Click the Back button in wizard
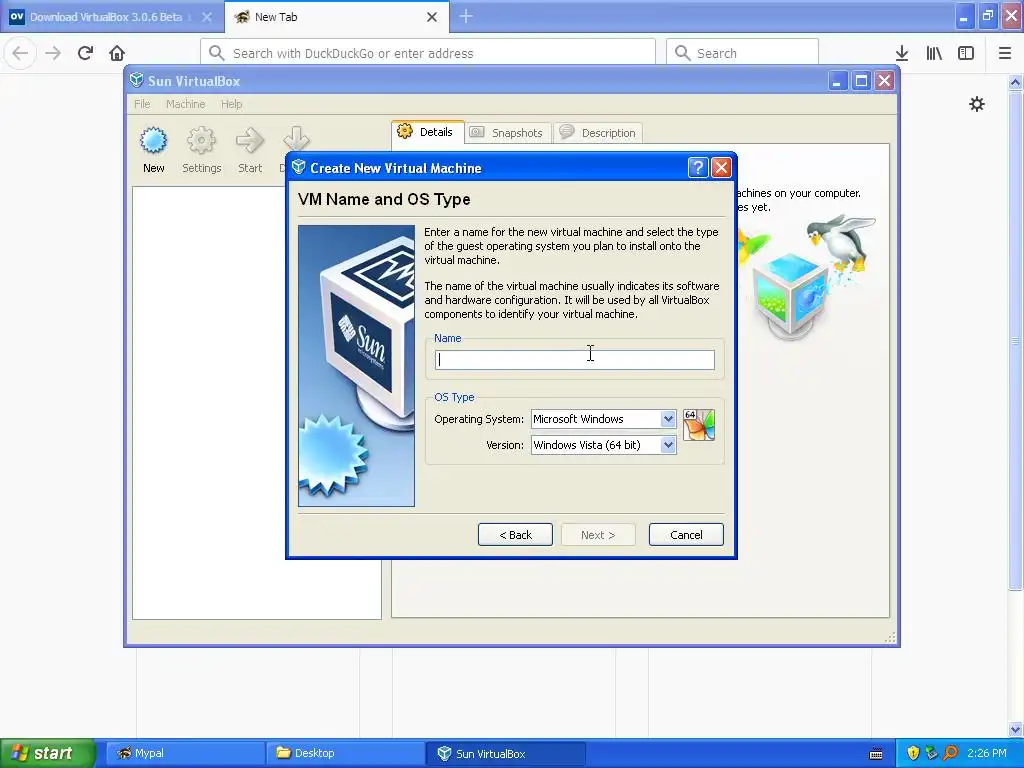The image size is (1024, 768). [515, 535]
